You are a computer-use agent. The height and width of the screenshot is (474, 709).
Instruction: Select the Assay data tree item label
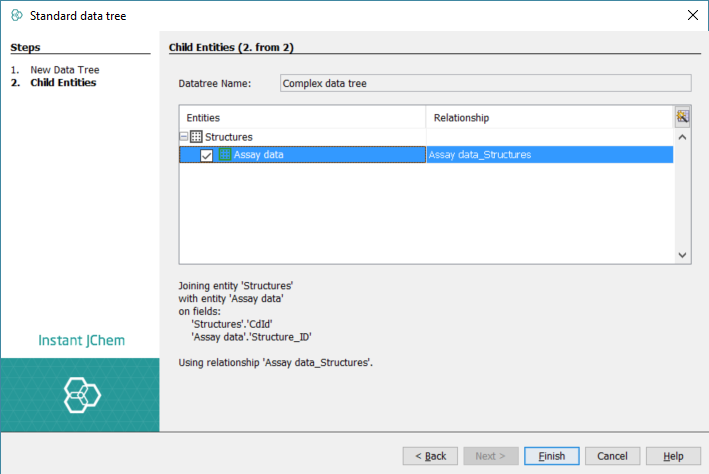tap(259, 155)
